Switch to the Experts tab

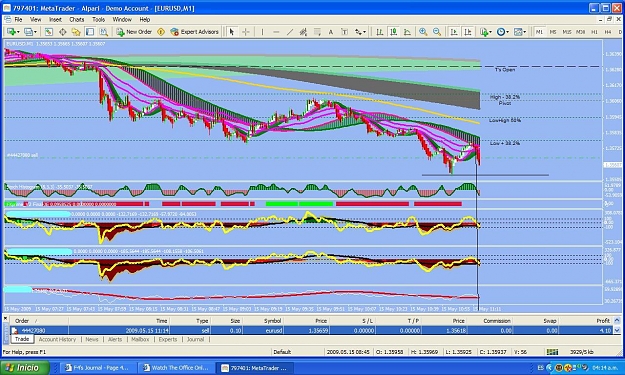click(x=167, y=340)
